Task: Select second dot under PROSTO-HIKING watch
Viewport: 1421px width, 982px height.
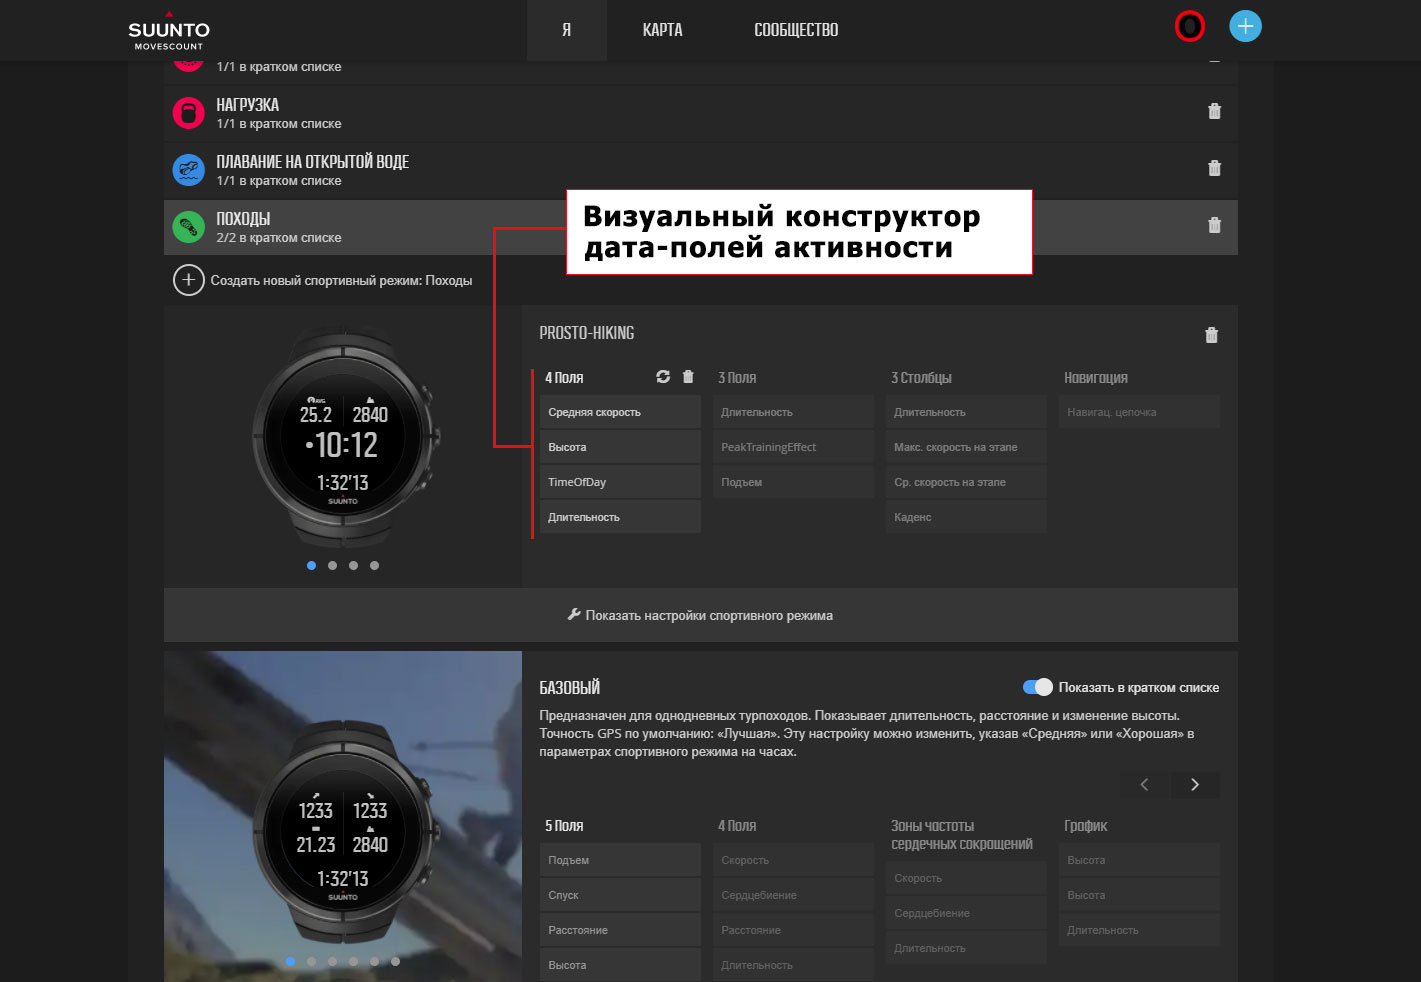Action: click(x=332, y=566)
